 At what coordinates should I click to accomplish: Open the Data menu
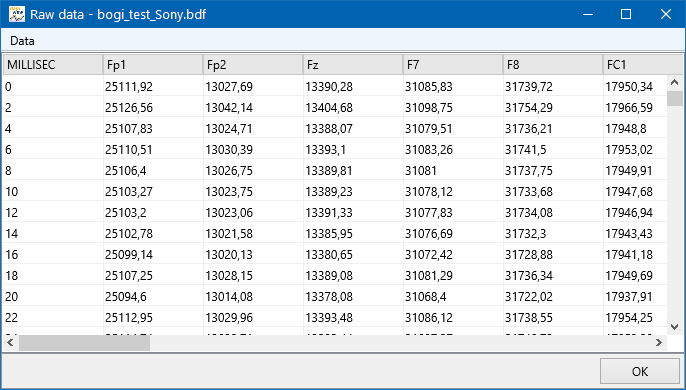pos(22,41)
